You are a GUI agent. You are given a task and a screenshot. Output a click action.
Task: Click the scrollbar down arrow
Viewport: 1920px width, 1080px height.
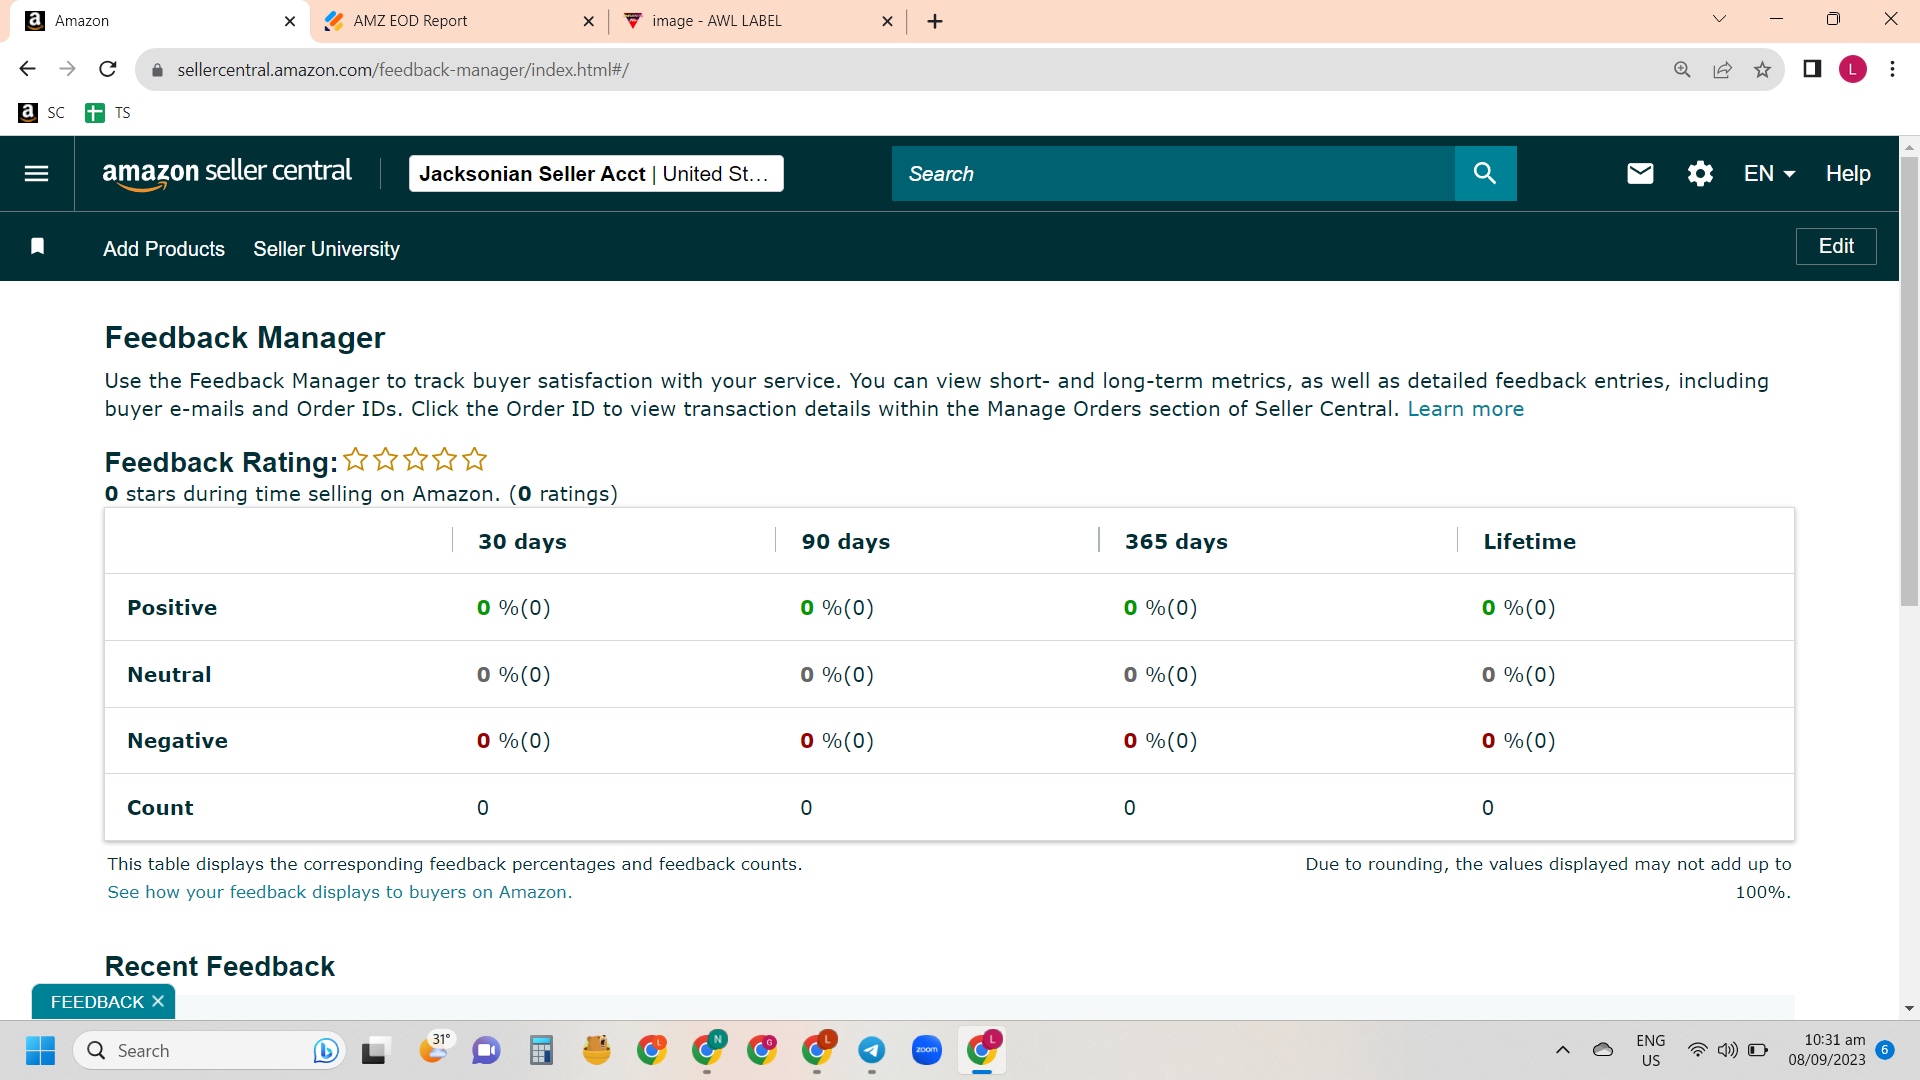pos(1909,1008)
